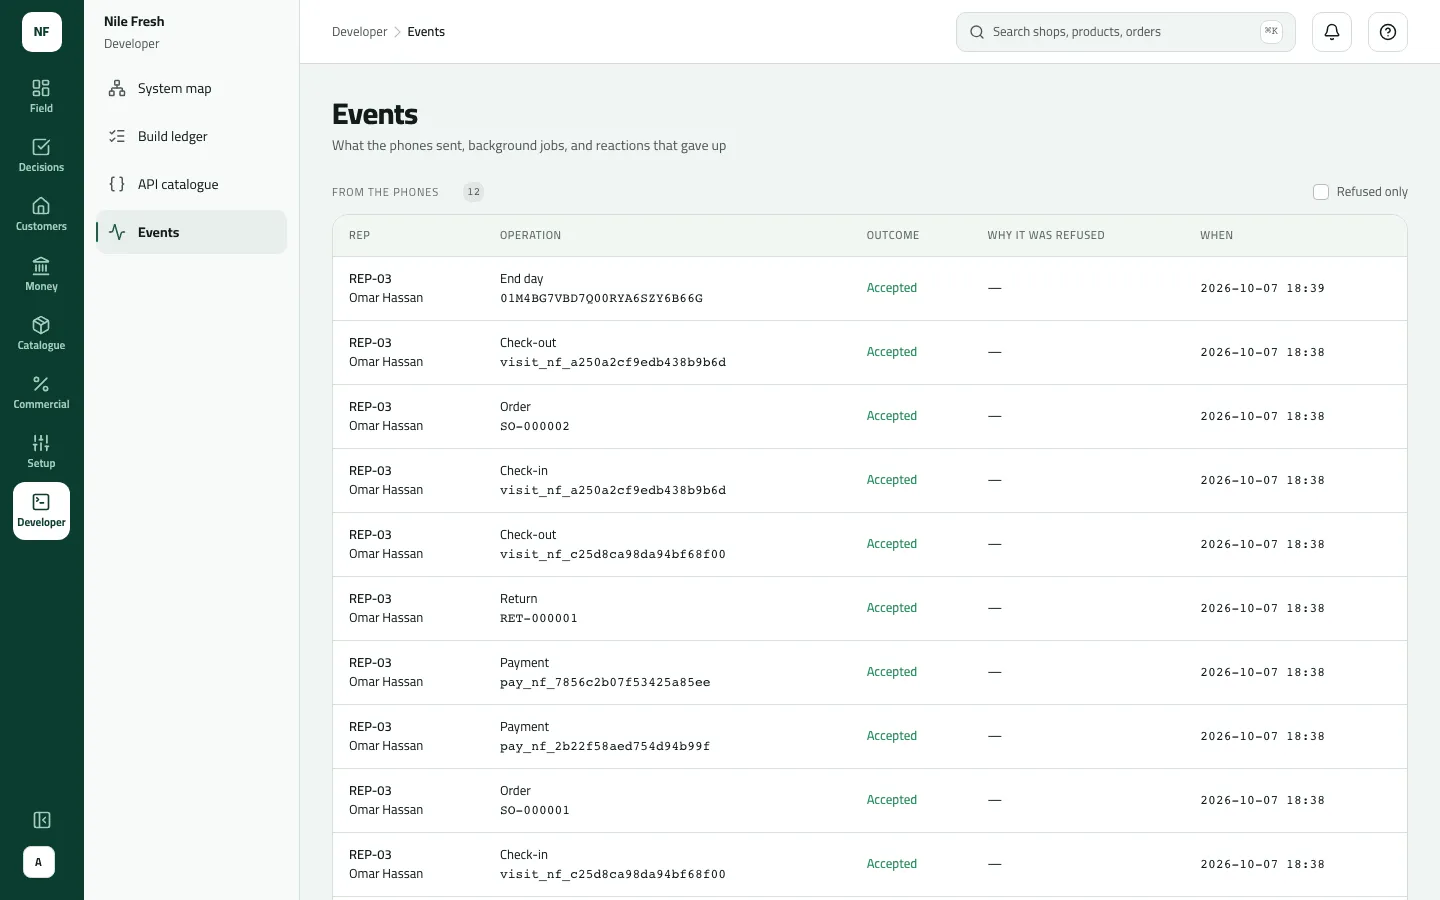
Task: Open System map page
Action: [x=192, y=88]
